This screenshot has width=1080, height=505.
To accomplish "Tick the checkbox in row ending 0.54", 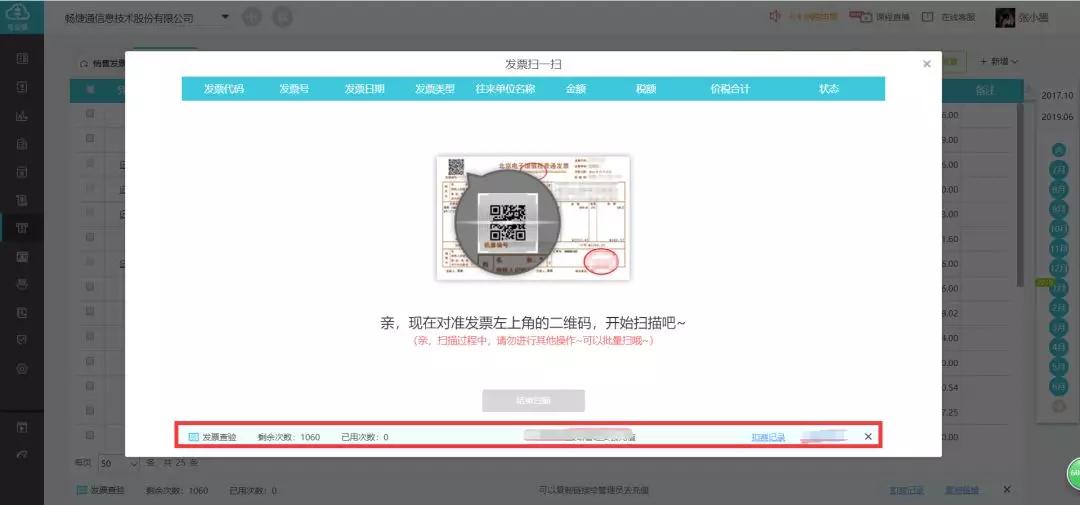I will [90, 386].
